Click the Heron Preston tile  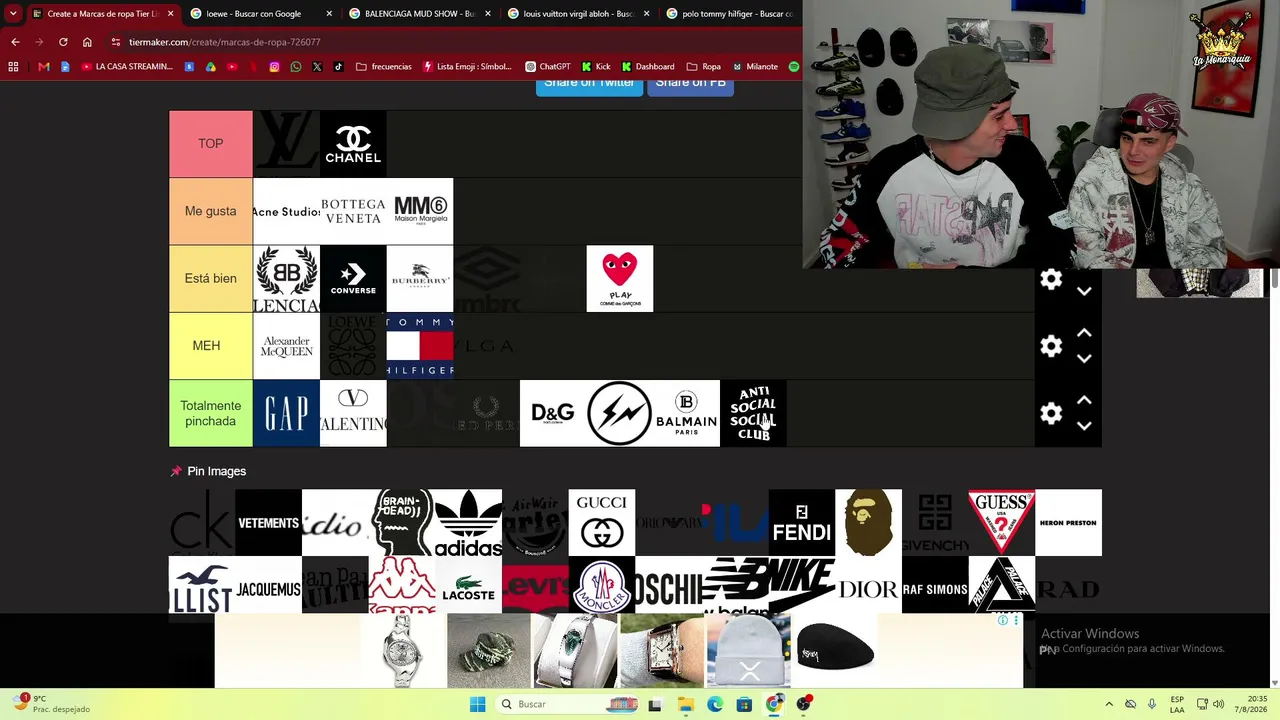[x=1068, y=523]
